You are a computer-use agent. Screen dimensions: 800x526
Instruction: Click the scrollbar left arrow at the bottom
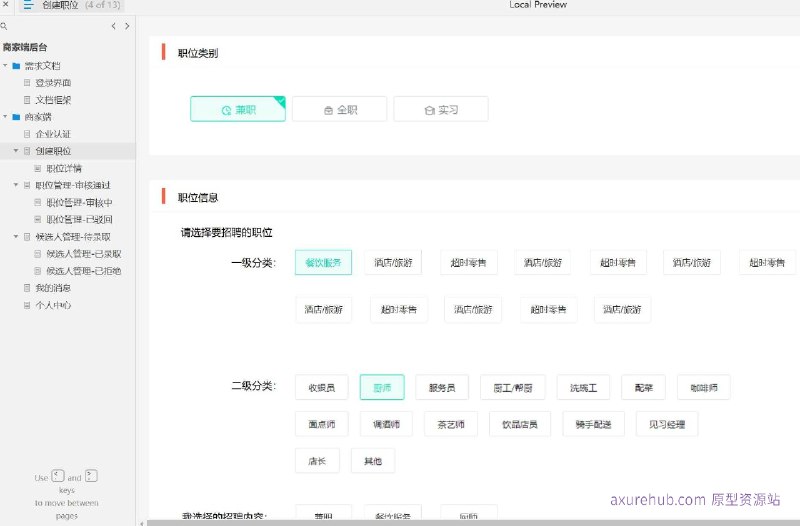142,523
